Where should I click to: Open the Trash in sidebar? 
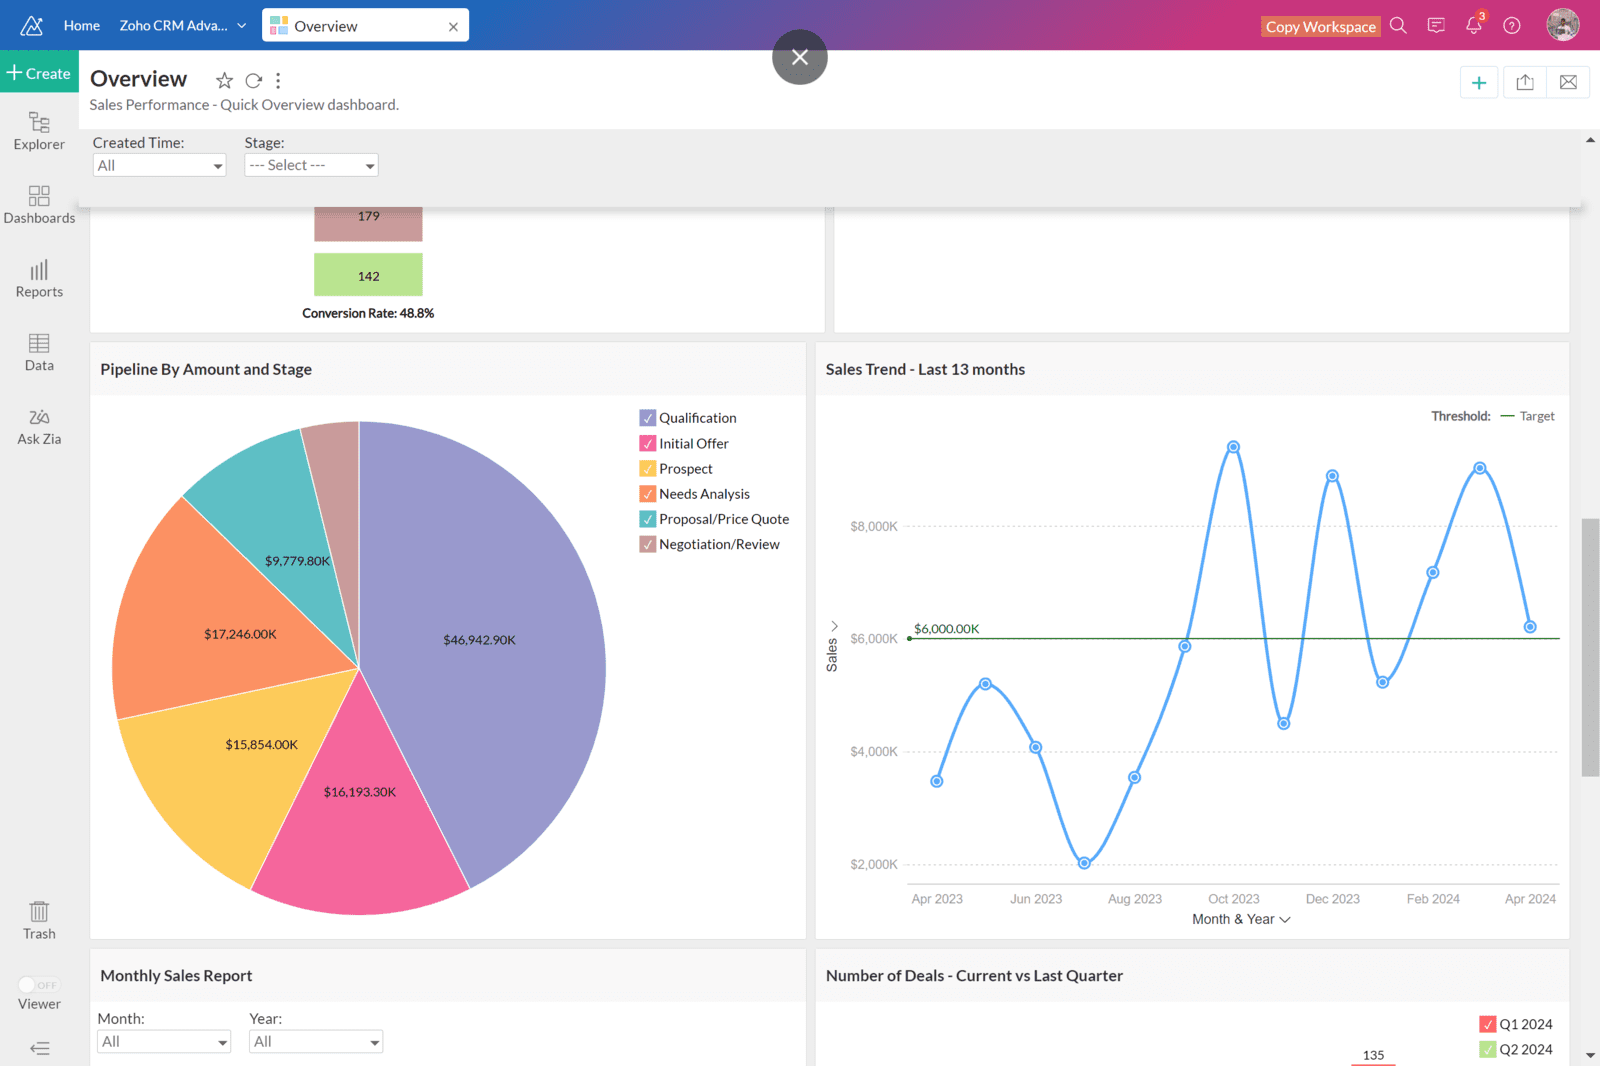[39, 919]
